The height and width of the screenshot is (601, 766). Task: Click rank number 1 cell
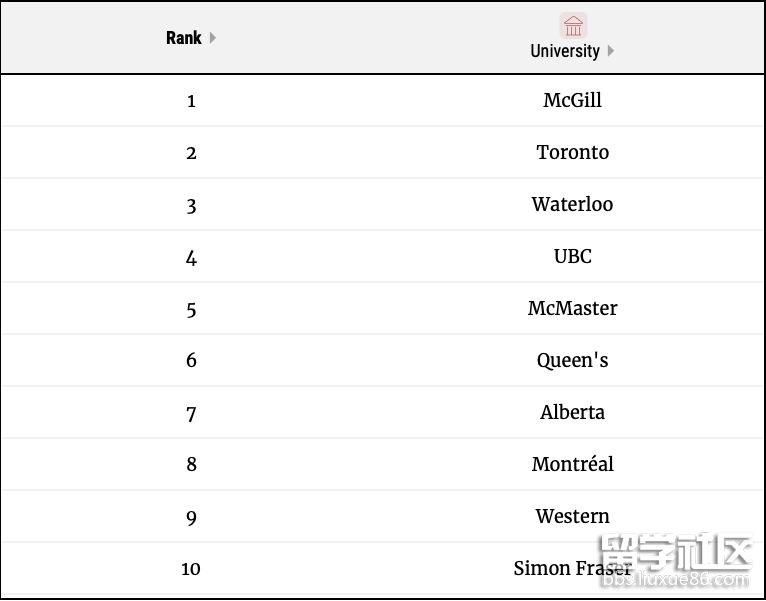coord(191,101)
